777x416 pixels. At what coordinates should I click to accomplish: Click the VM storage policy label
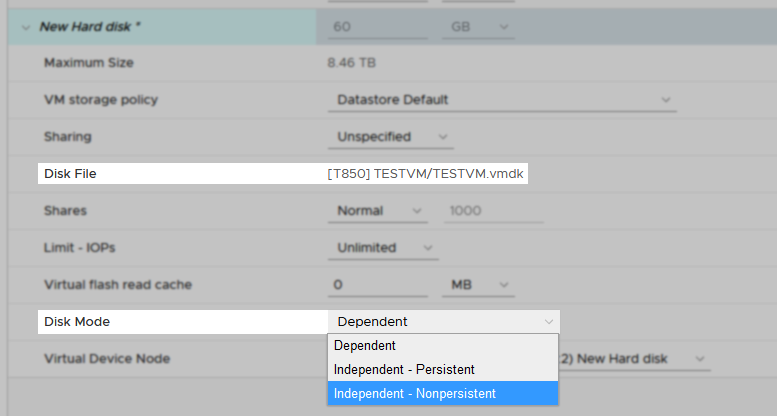[101, 100]
